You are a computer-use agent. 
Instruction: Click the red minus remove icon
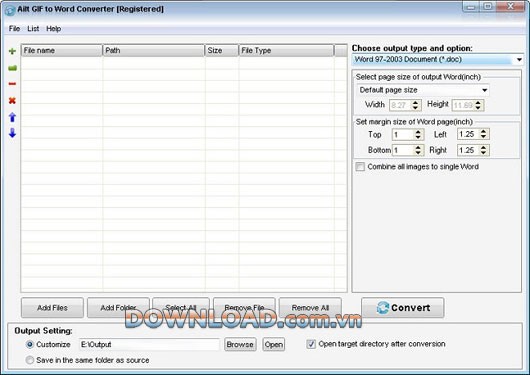click(x=12, y=84)
